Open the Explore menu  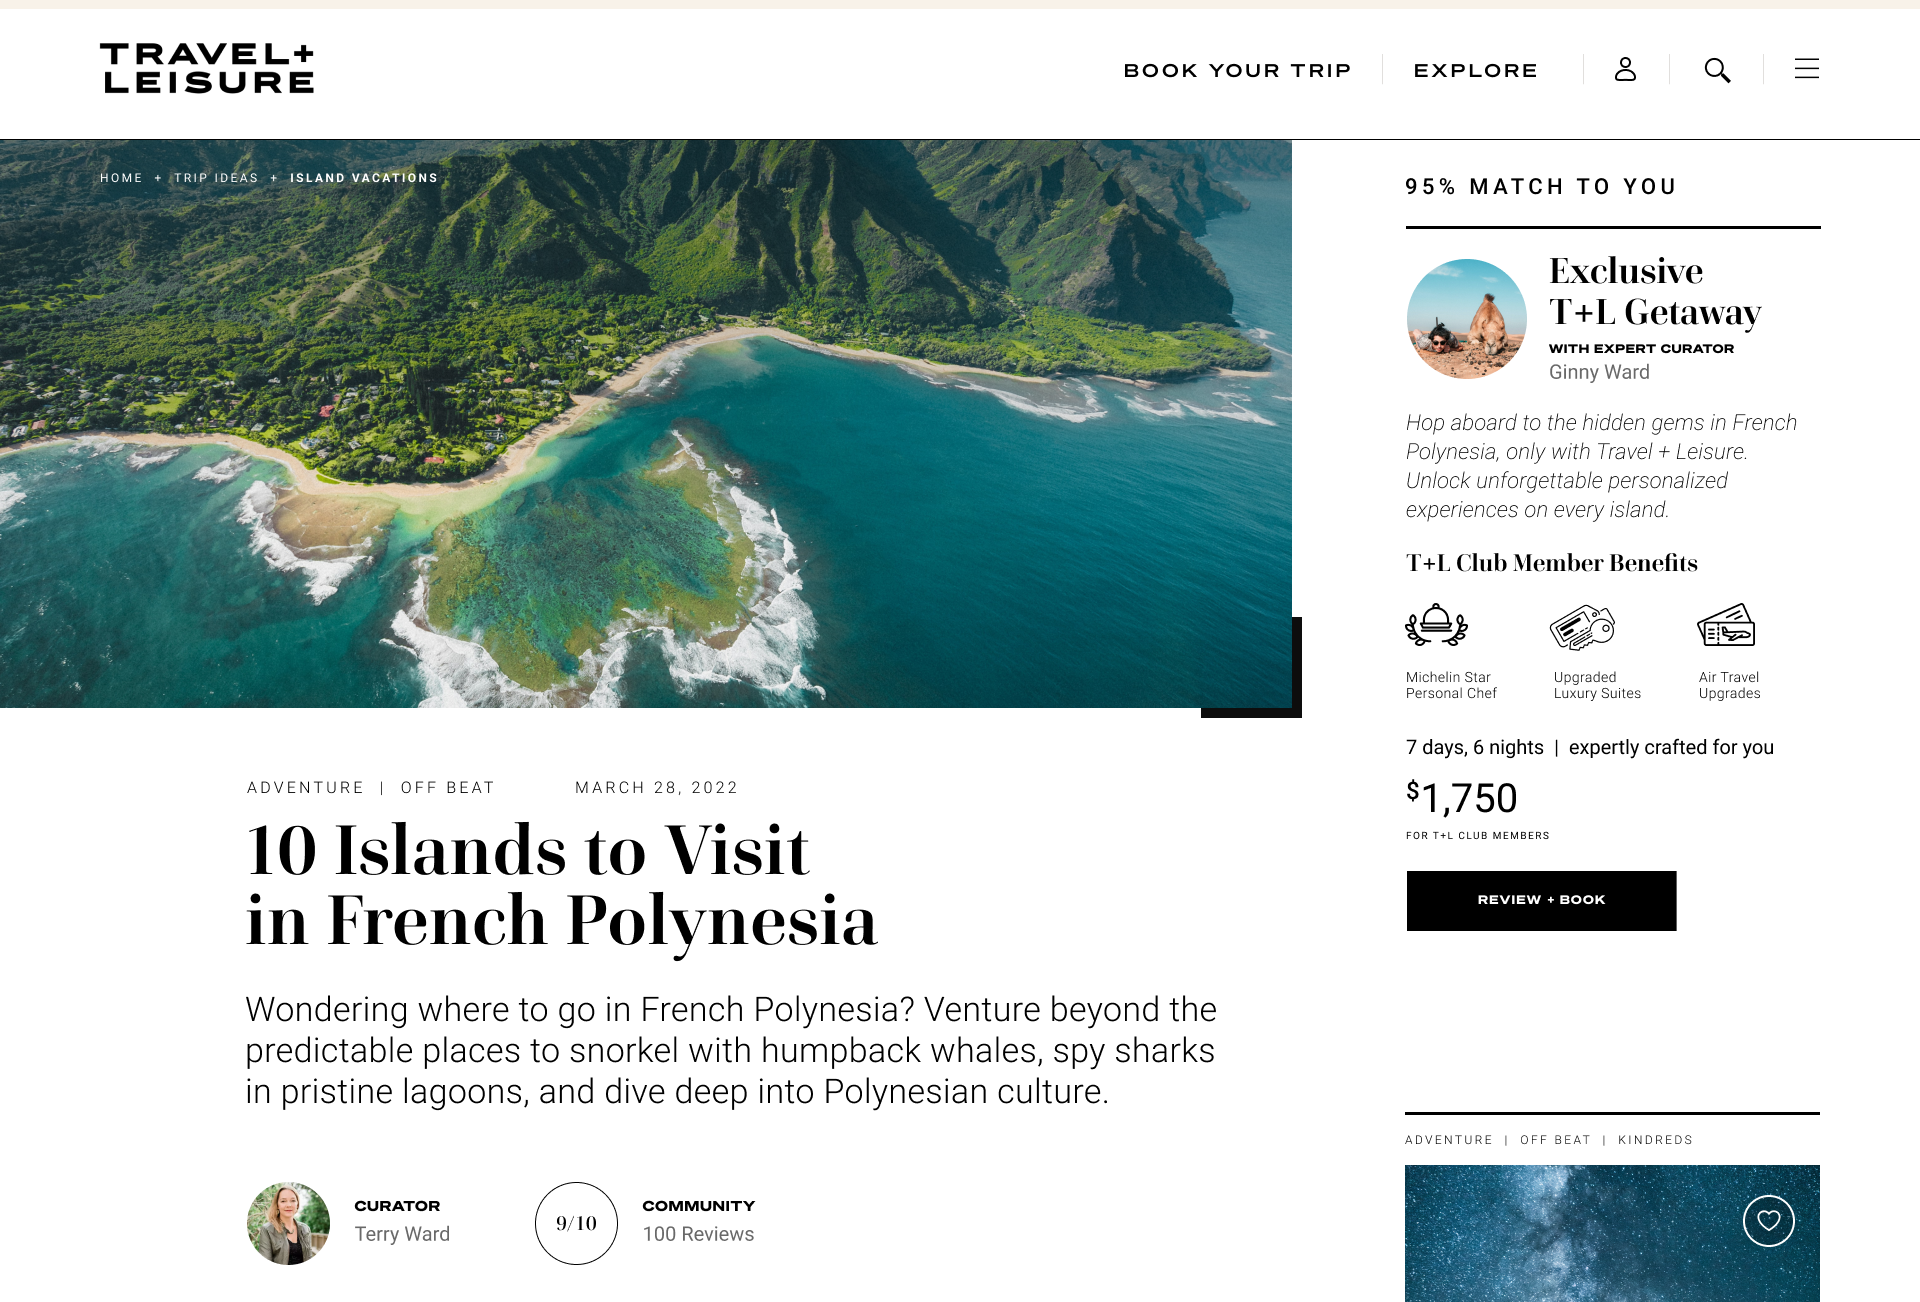[1475, 71]
